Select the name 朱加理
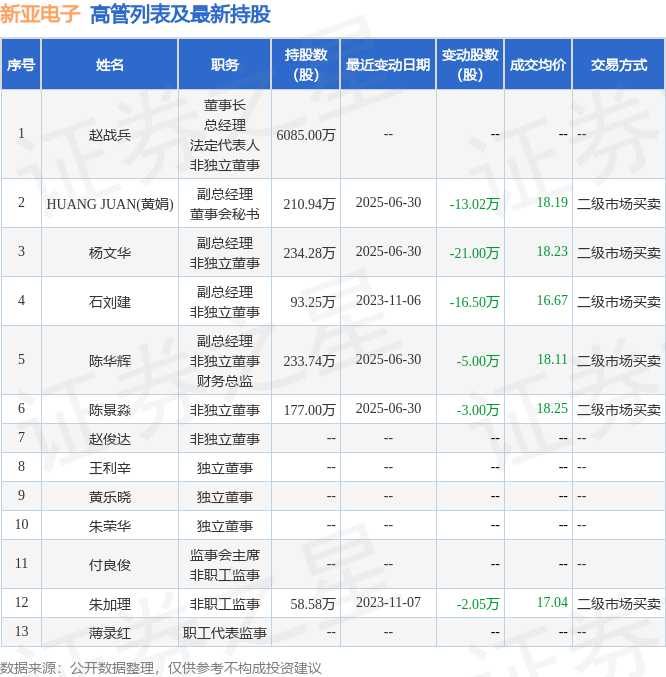 coord(110,604)
